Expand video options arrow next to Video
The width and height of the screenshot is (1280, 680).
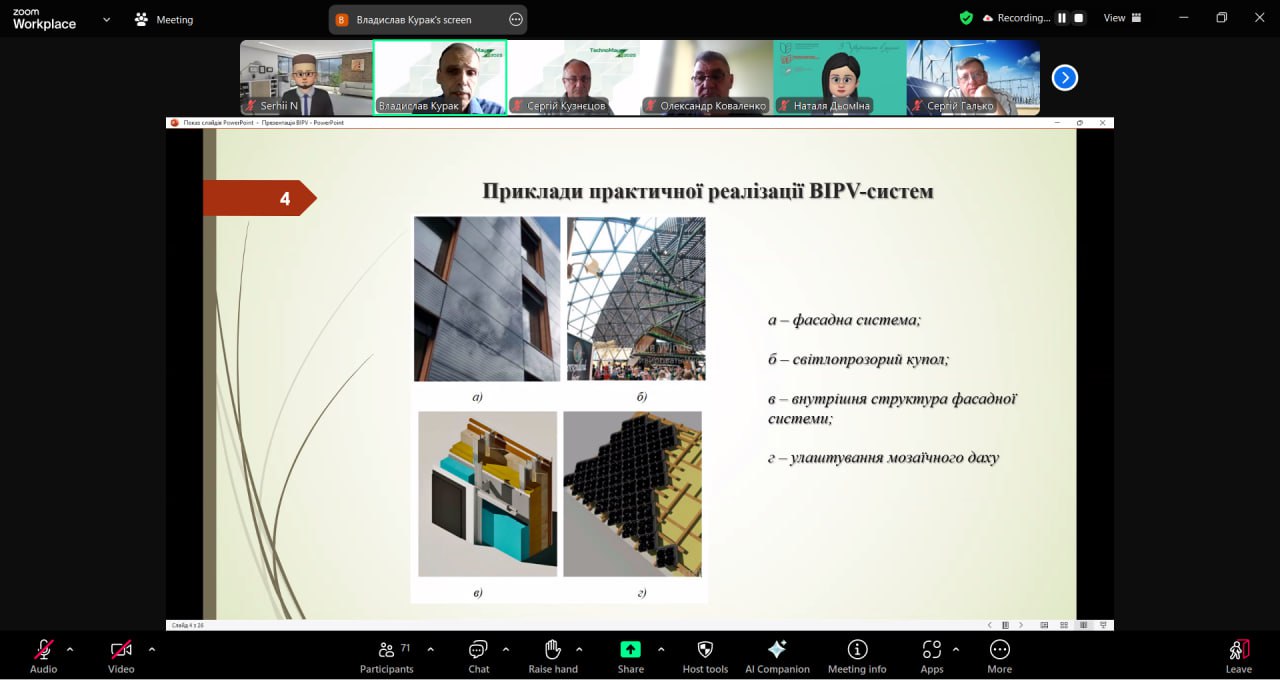(152, 649)
